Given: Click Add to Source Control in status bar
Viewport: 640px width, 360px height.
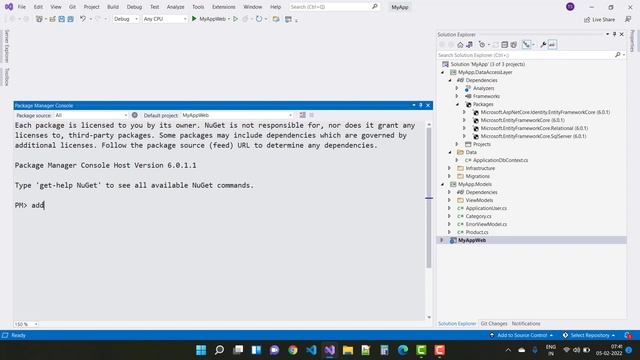Looking at the screenshot, I should [522, 336].
